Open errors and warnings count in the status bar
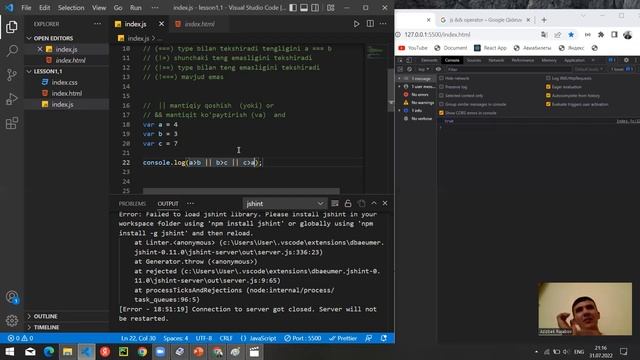The height and width of the screenshot is (360, 640). pos(20,338)
